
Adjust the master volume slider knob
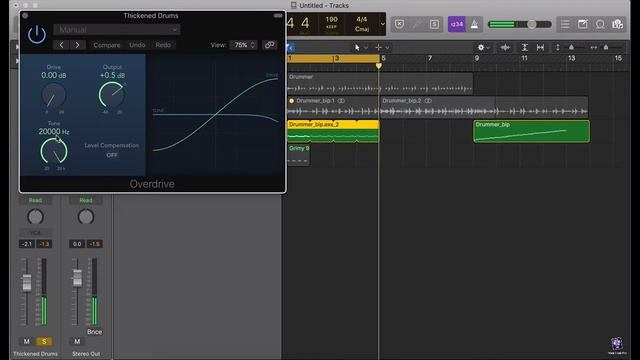pos(531,24)
